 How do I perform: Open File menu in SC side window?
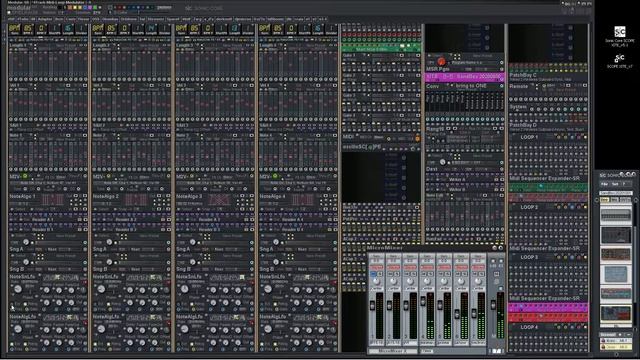(x=605, y=184)
